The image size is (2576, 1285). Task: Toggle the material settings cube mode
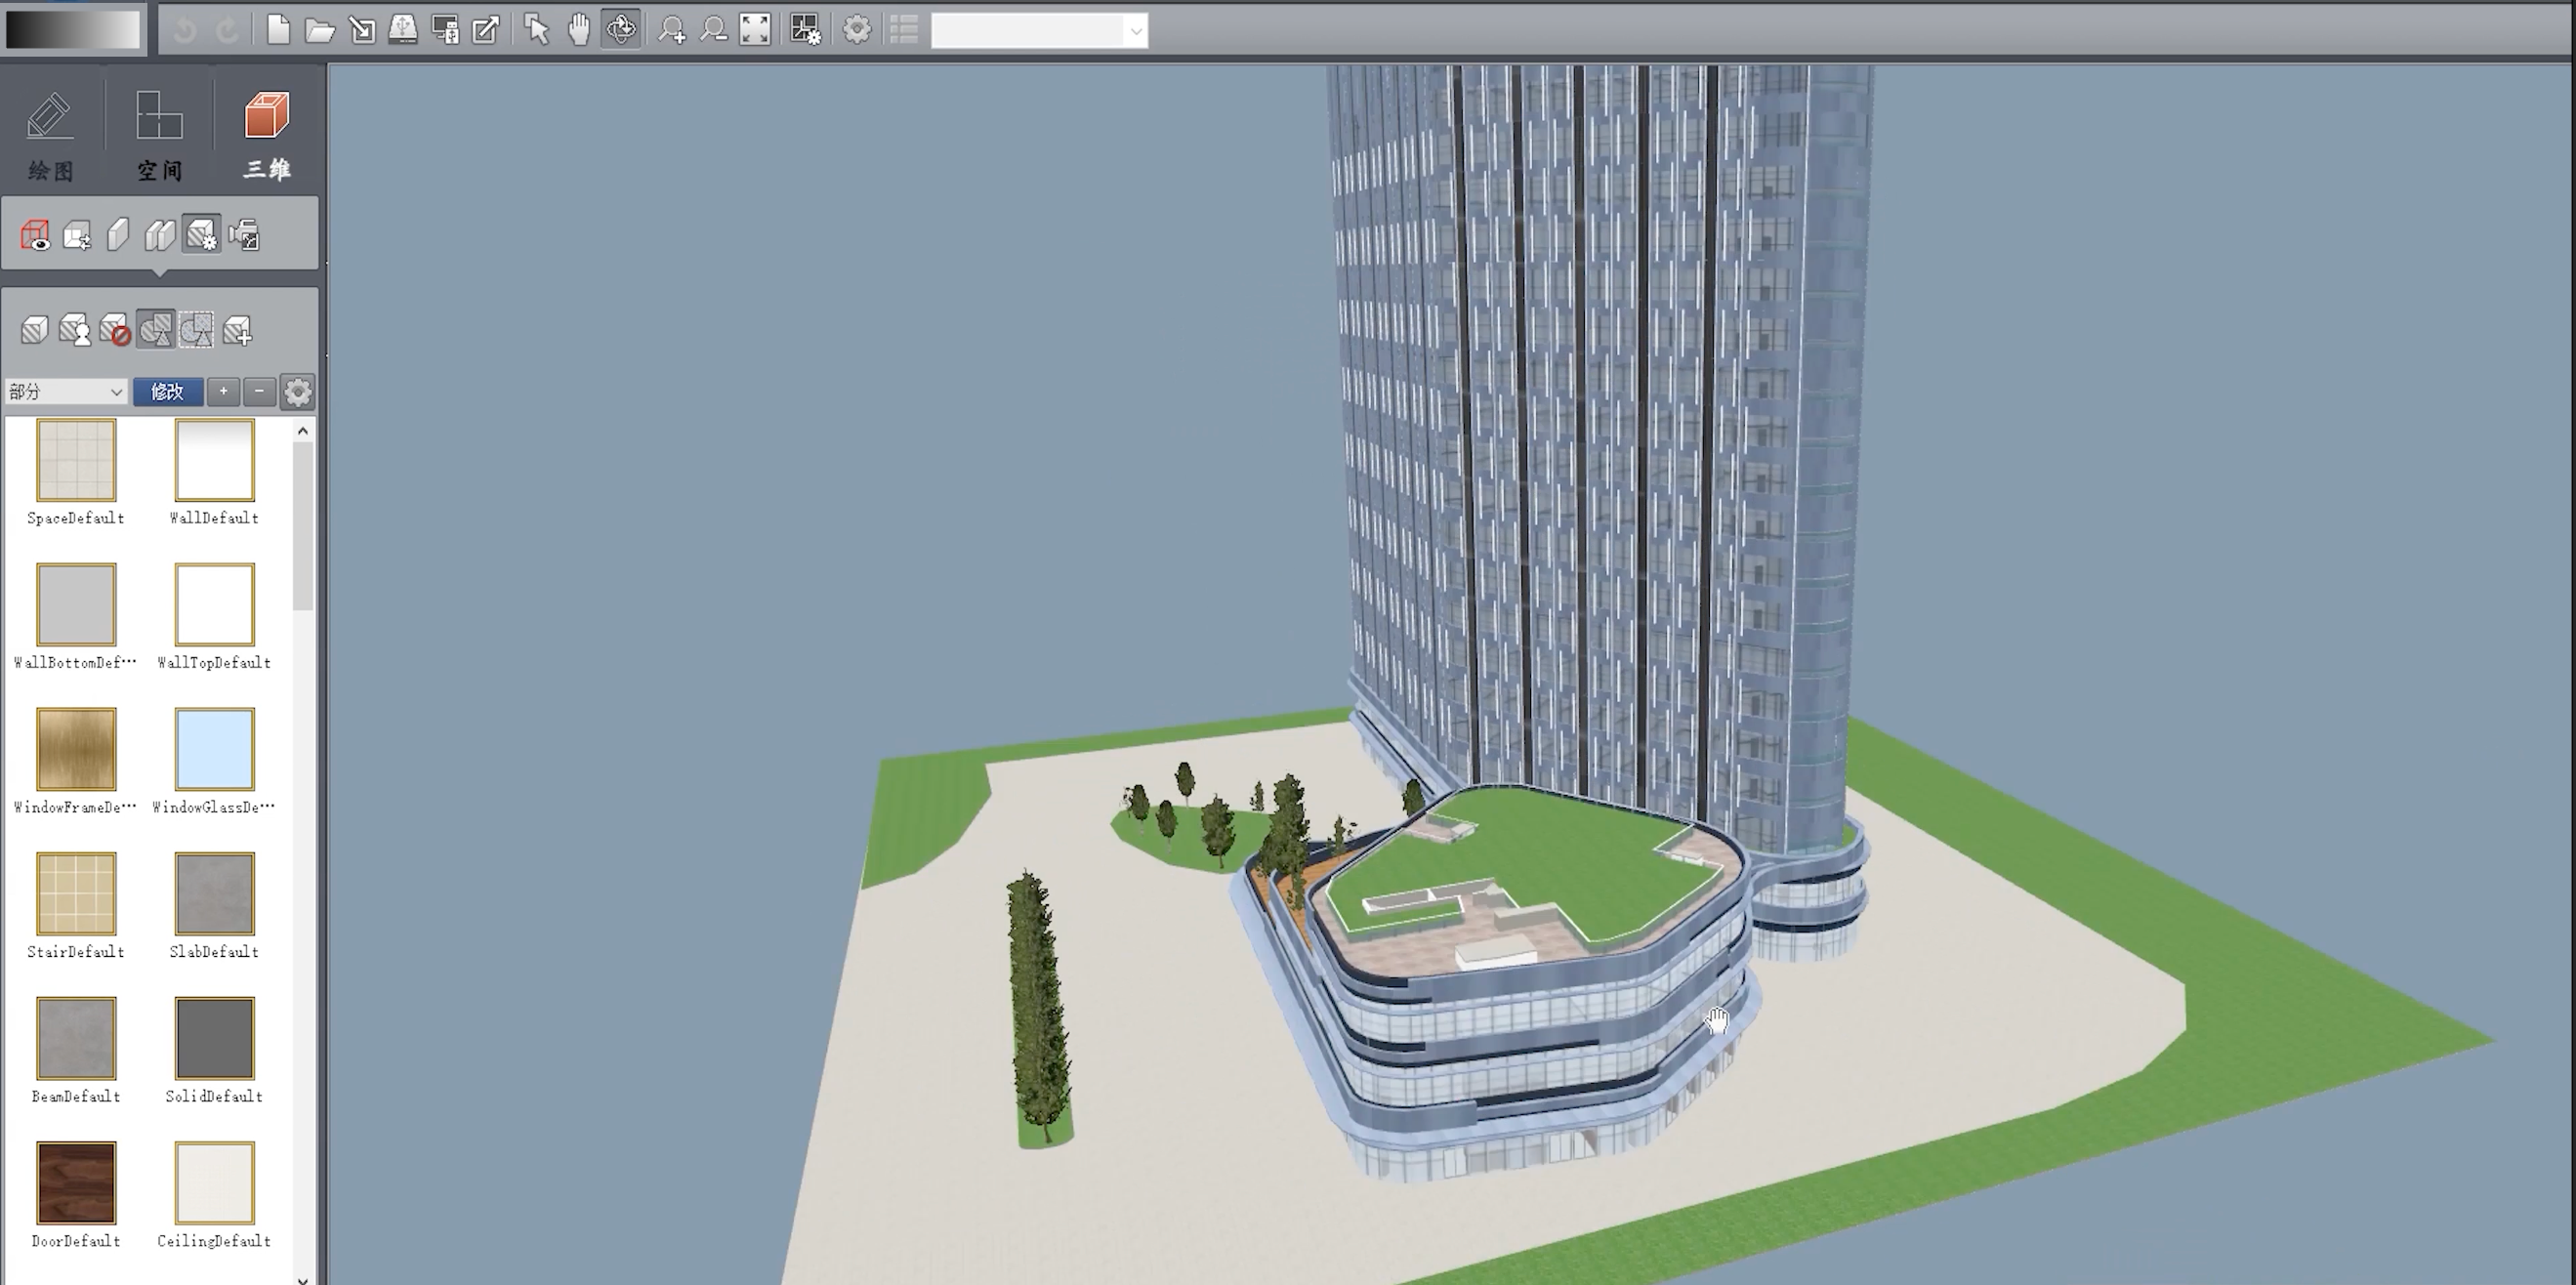coord(202,236)
